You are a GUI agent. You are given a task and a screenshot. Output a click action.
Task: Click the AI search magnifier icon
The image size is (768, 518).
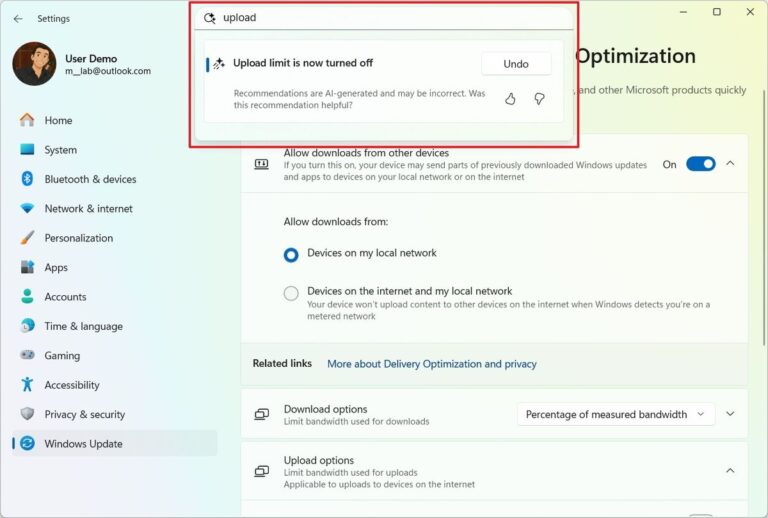point(210,18)
